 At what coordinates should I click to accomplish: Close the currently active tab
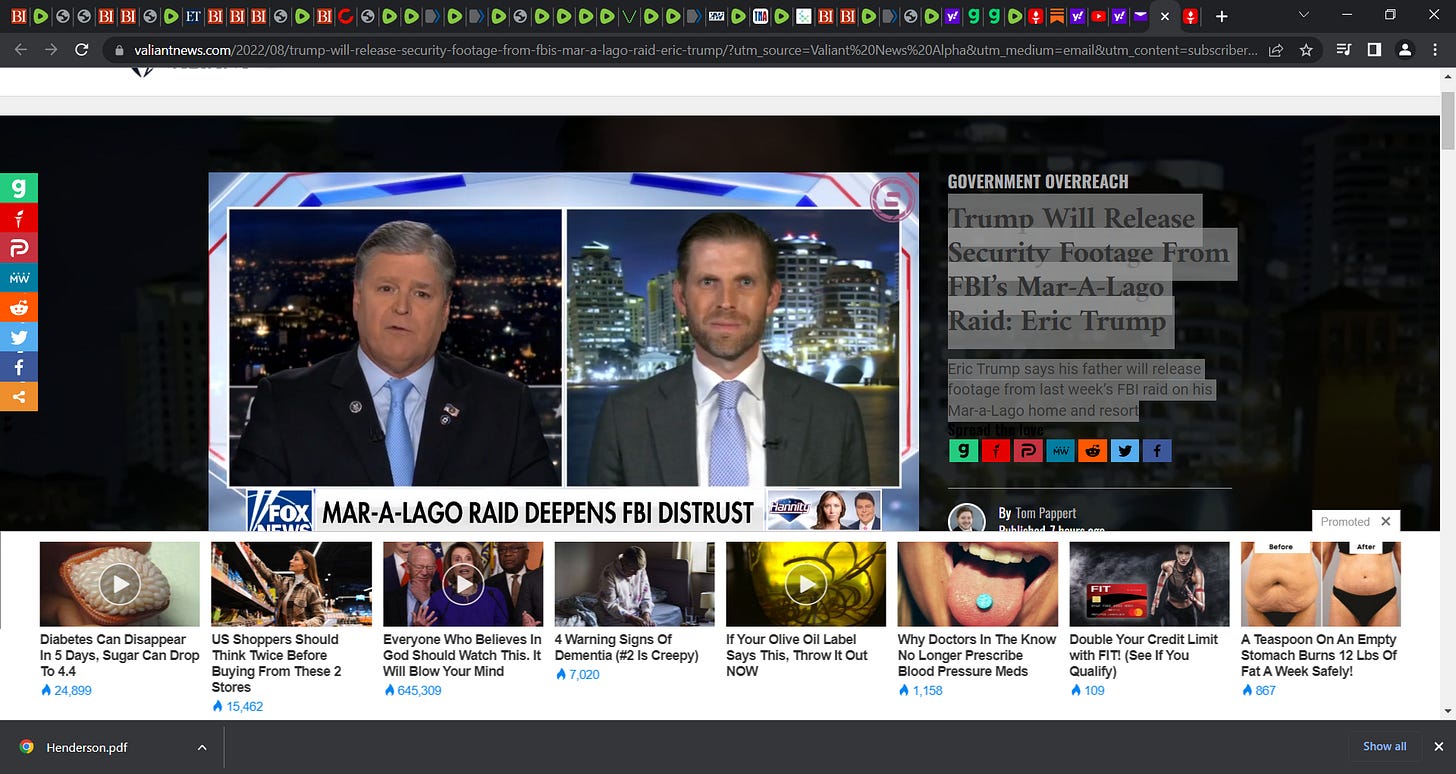(x=1165, y=16)
